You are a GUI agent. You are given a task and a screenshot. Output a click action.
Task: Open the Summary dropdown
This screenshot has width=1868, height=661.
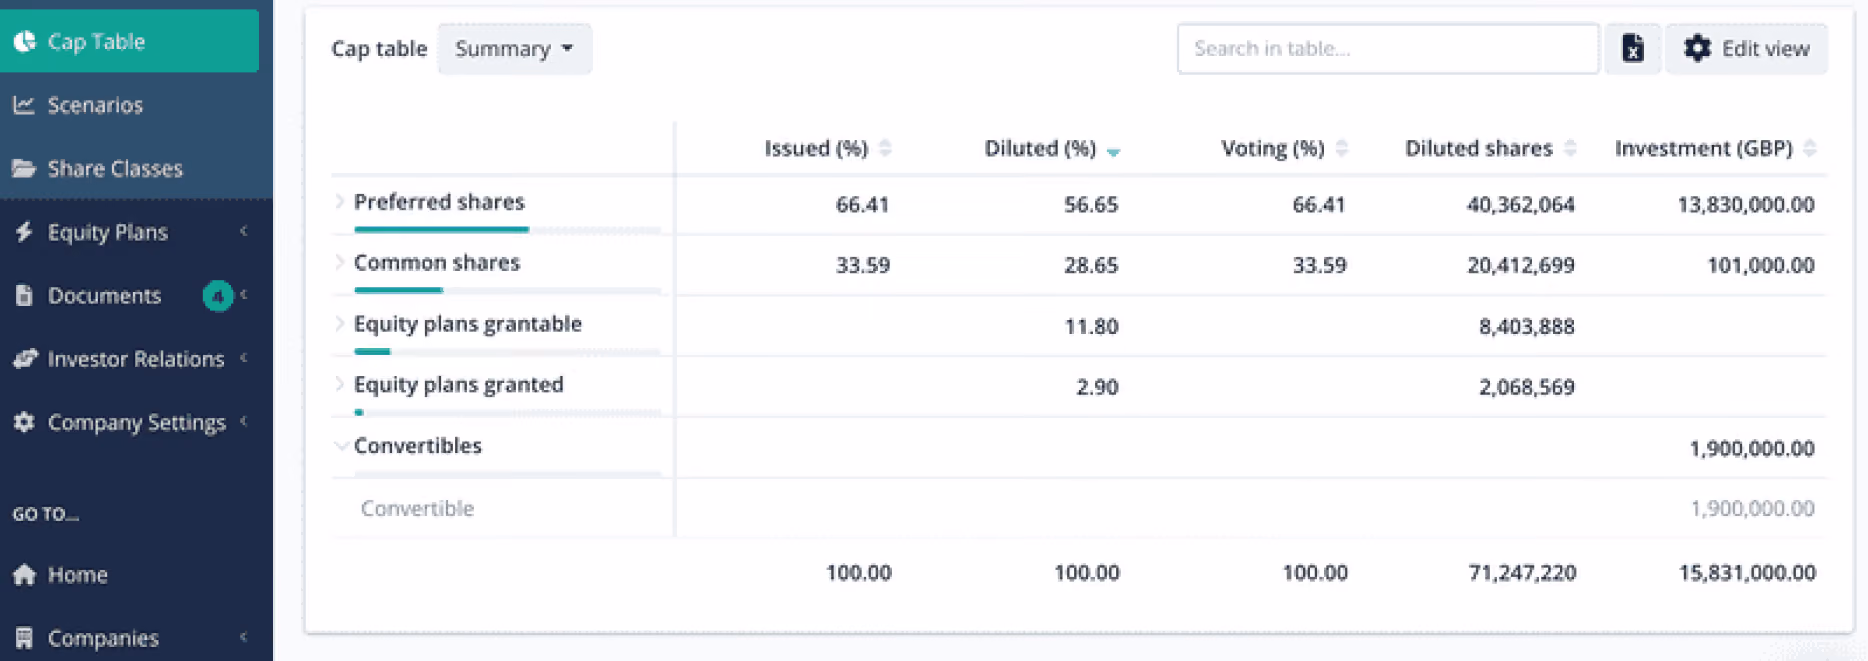point(514,49)
